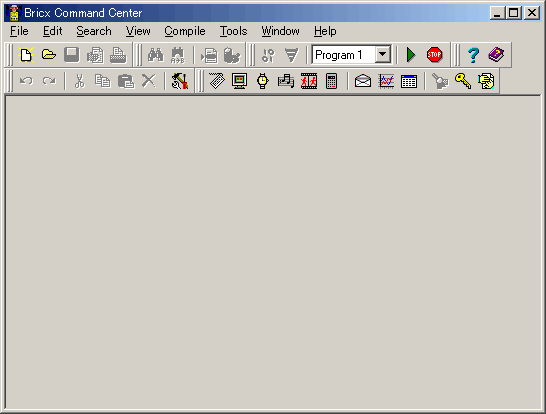The image size is (546, 414).
Task: Open a file with folder icon
Action: tap(49, 55)
